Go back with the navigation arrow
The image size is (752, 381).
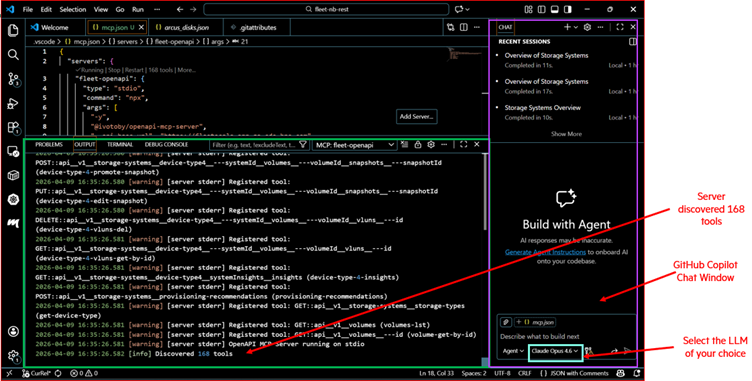point(180,9)
